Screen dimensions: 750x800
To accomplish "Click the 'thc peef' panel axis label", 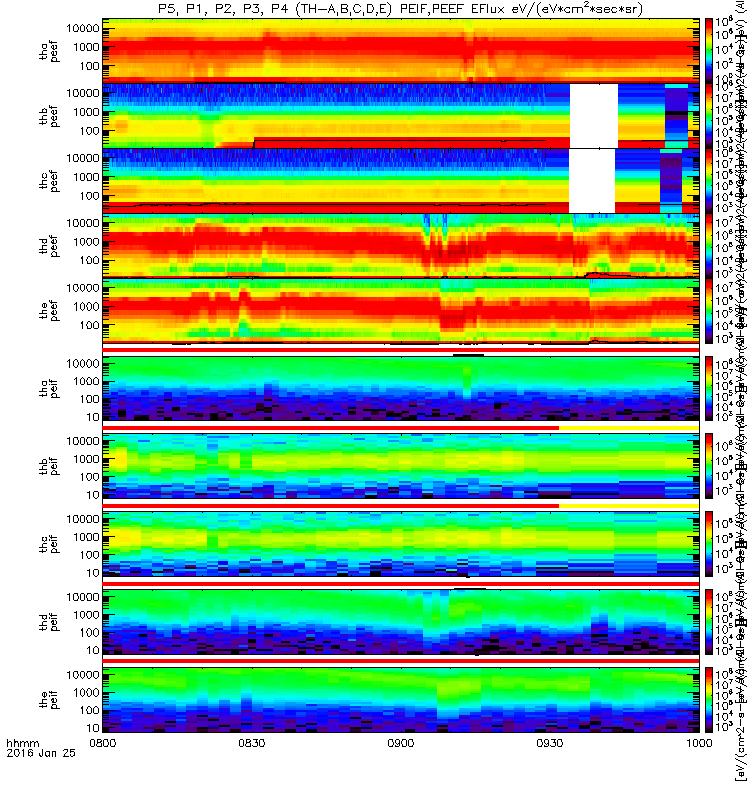I will tap(49, 181).
